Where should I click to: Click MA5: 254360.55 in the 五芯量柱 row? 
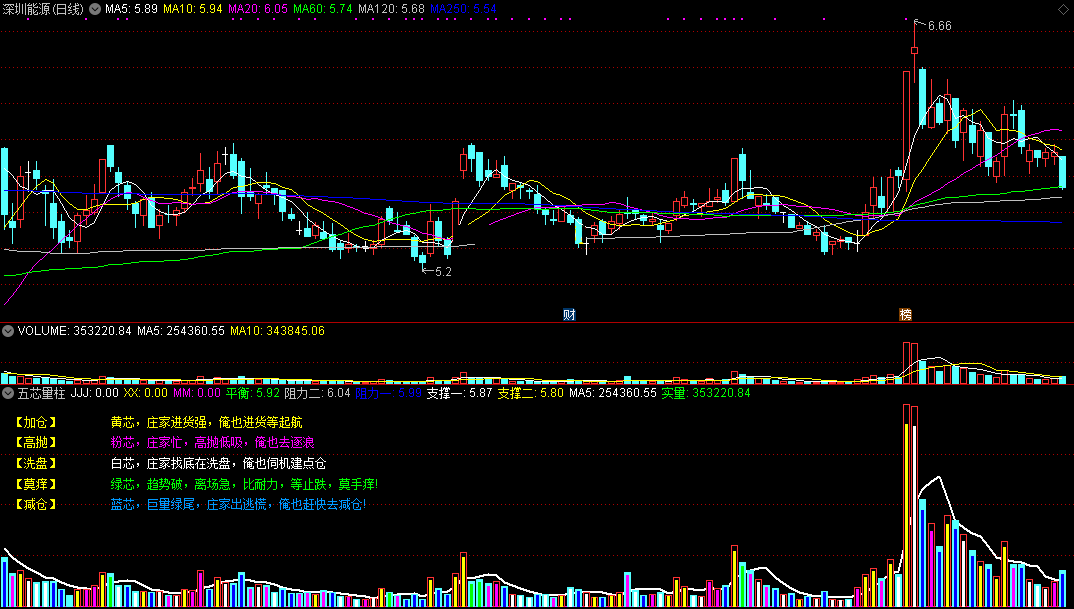pos(612,393)
